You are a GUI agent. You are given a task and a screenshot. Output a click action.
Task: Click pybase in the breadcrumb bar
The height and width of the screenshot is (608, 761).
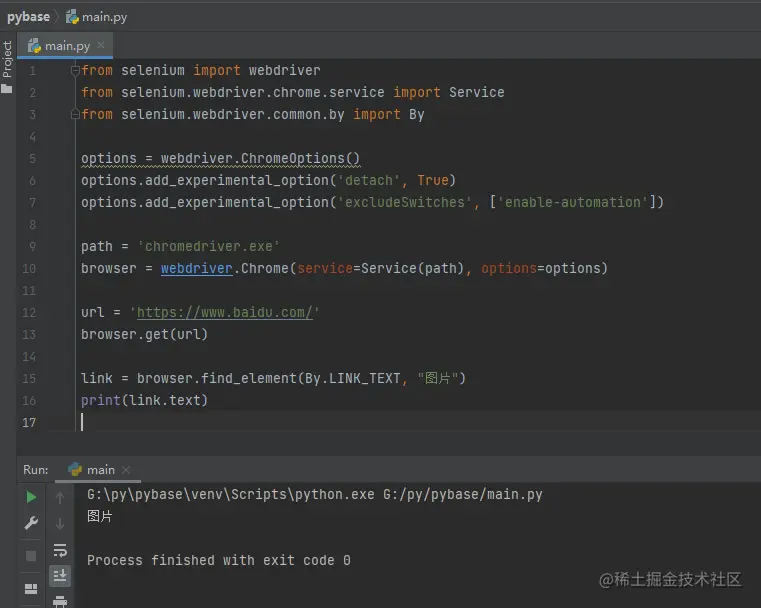tap(29, 17)
